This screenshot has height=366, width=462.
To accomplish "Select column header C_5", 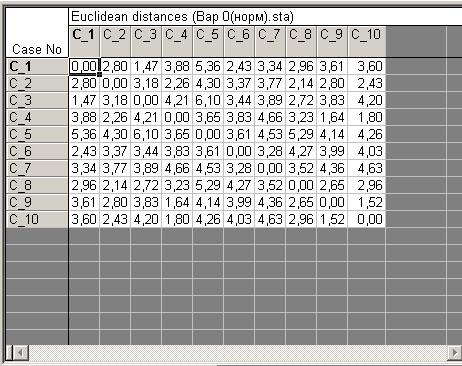I will (208, 41).
